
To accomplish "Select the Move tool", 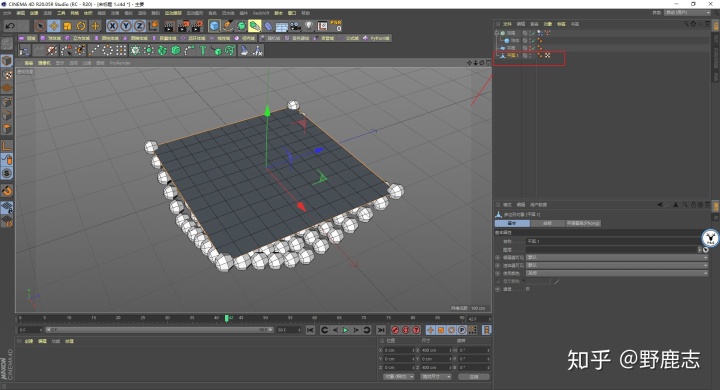I will pyautogui.click(x=54, y=26).
